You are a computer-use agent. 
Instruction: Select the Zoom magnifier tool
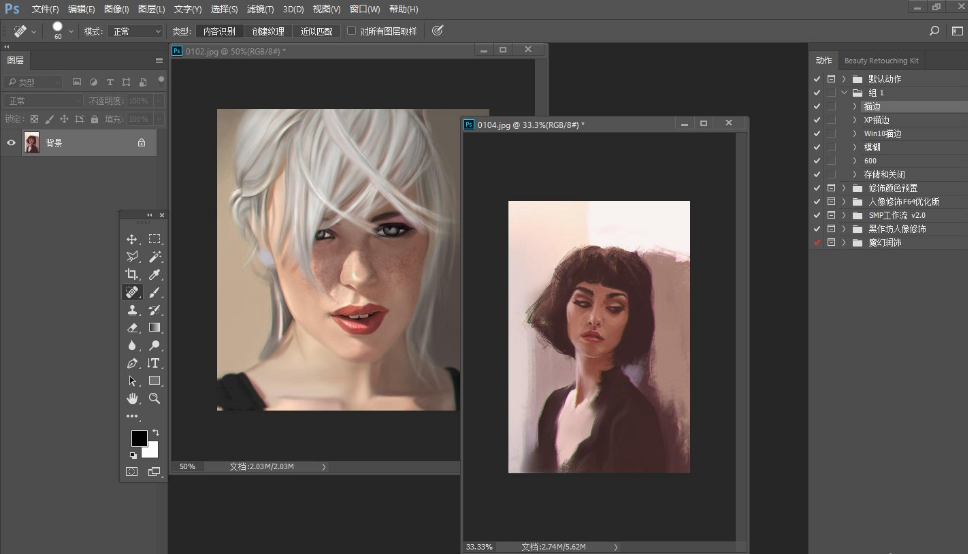(155, 398)
